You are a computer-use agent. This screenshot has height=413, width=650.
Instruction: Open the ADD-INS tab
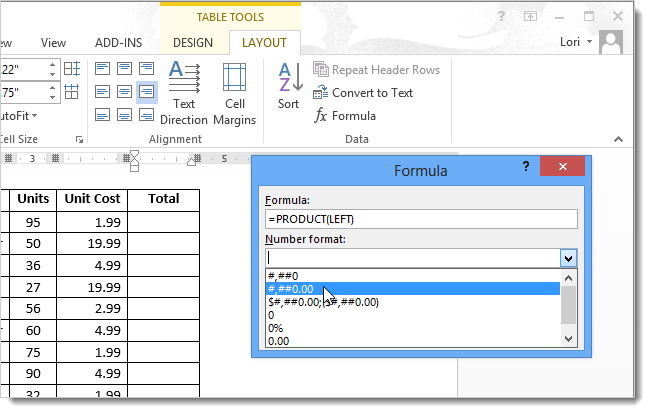pyautogui.click(x=117, y=43)
